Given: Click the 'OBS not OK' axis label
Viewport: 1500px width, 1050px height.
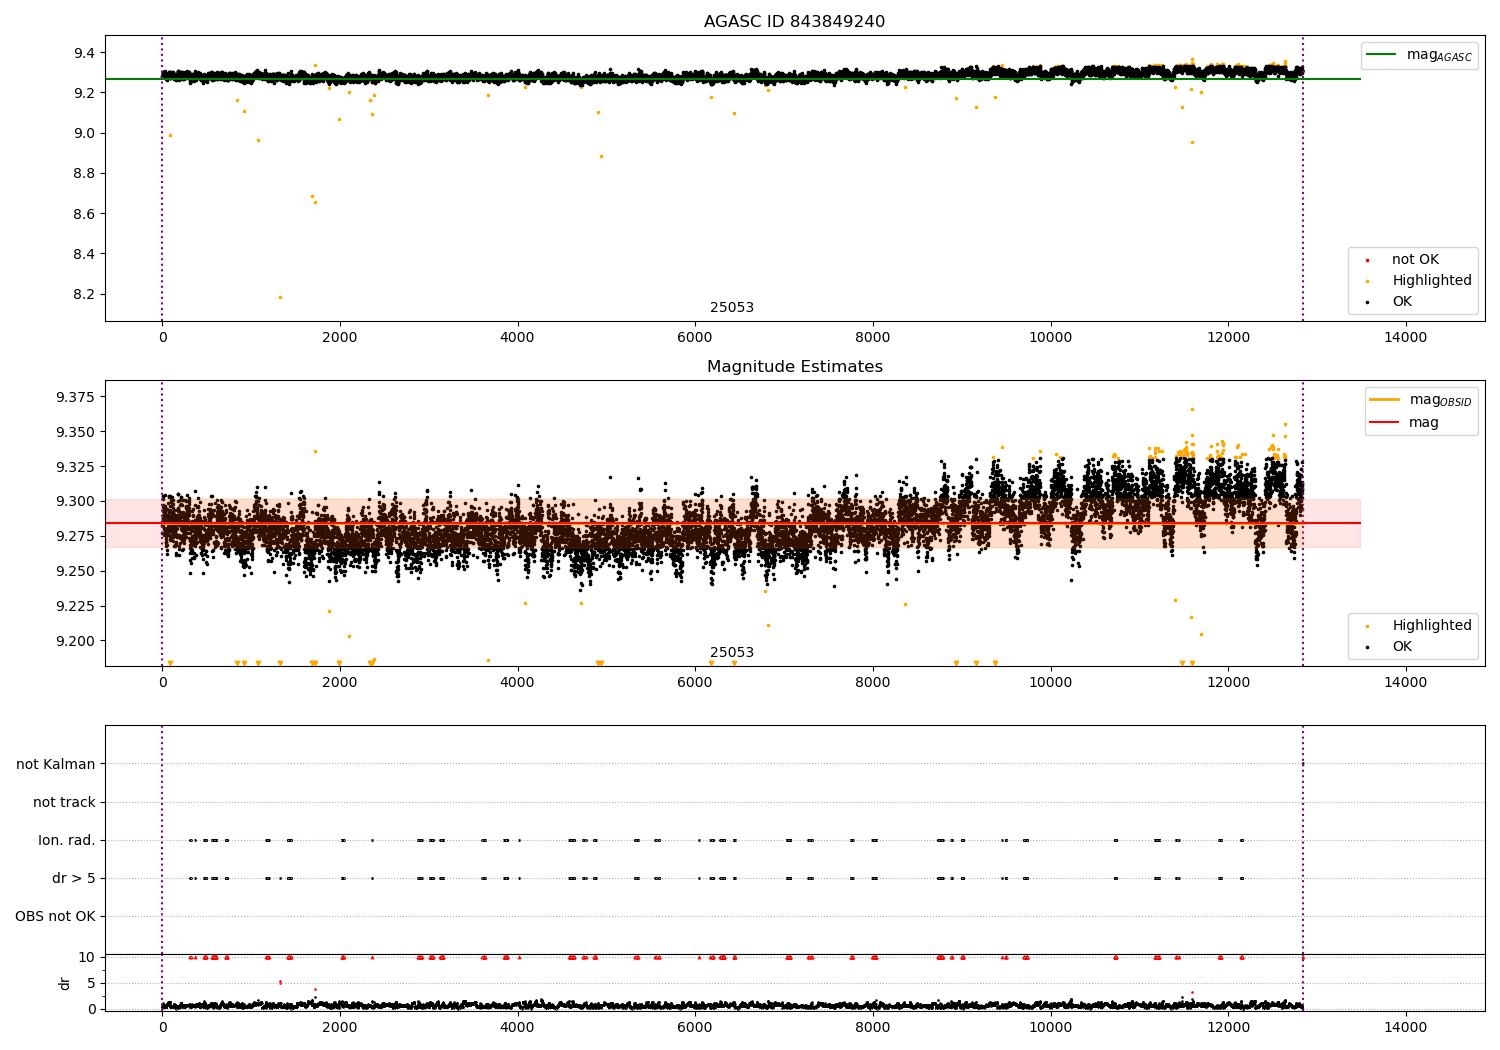Looking at the screenshot, I should (x=55, y=916).
